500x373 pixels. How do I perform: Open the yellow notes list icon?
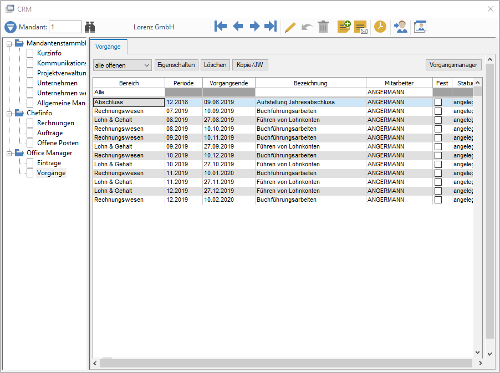point(361,27)
